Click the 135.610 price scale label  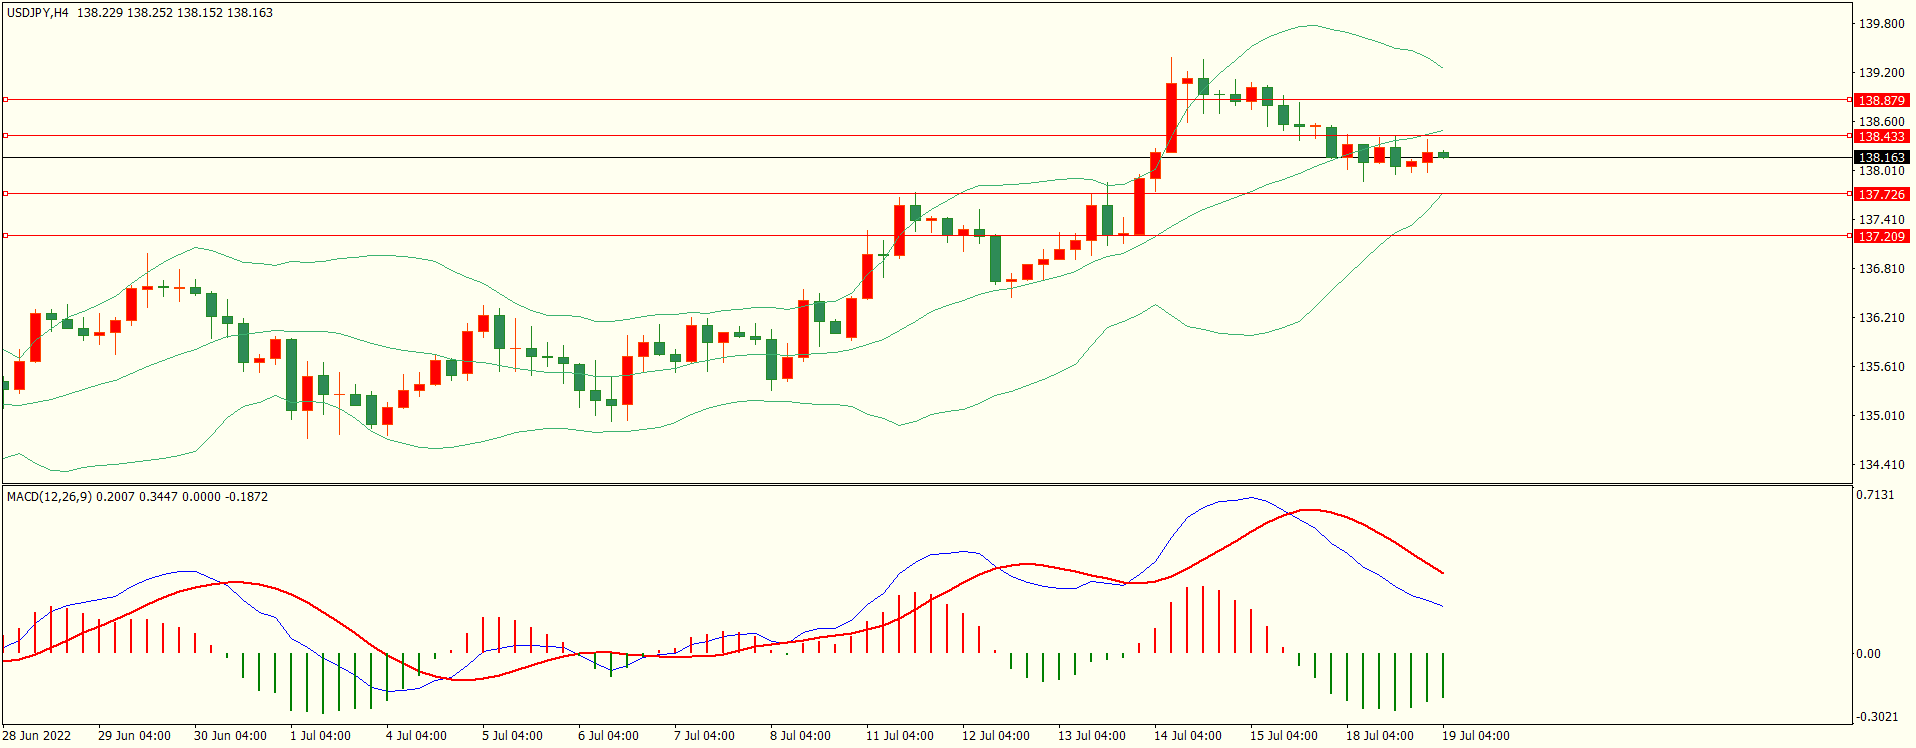1881,367
